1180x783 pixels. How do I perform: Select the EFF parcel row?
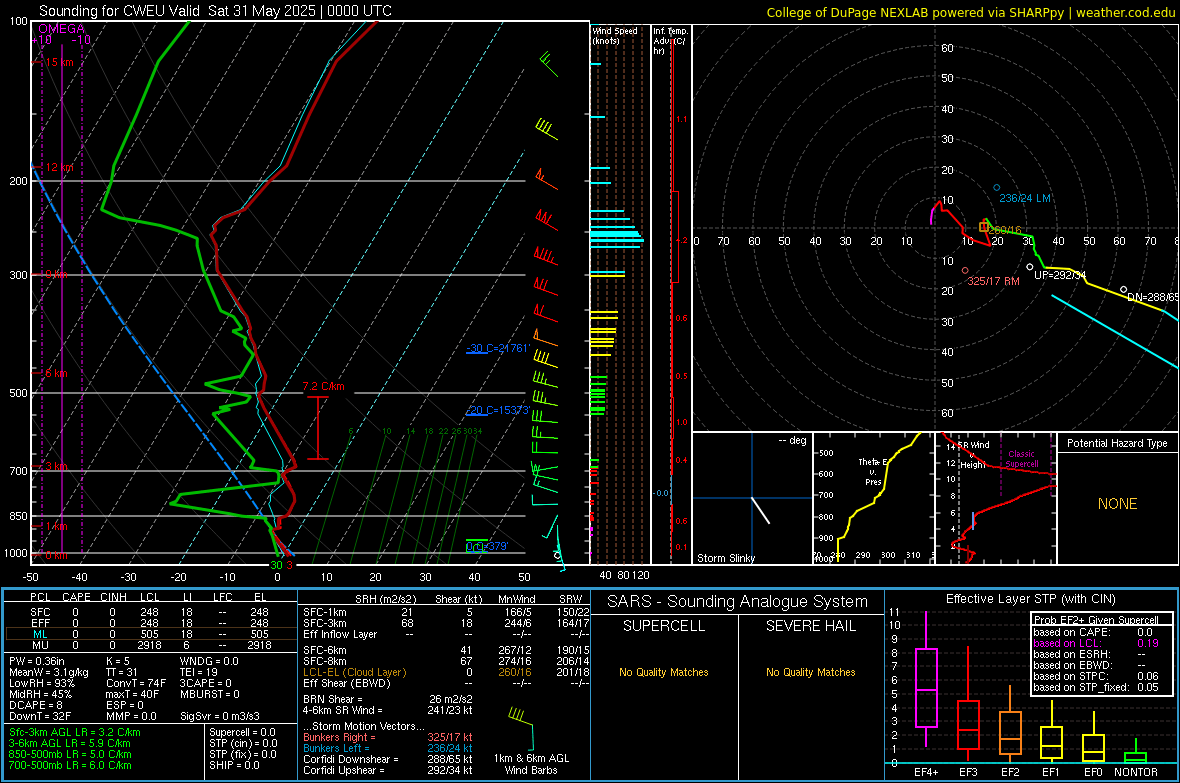point(151,623)
